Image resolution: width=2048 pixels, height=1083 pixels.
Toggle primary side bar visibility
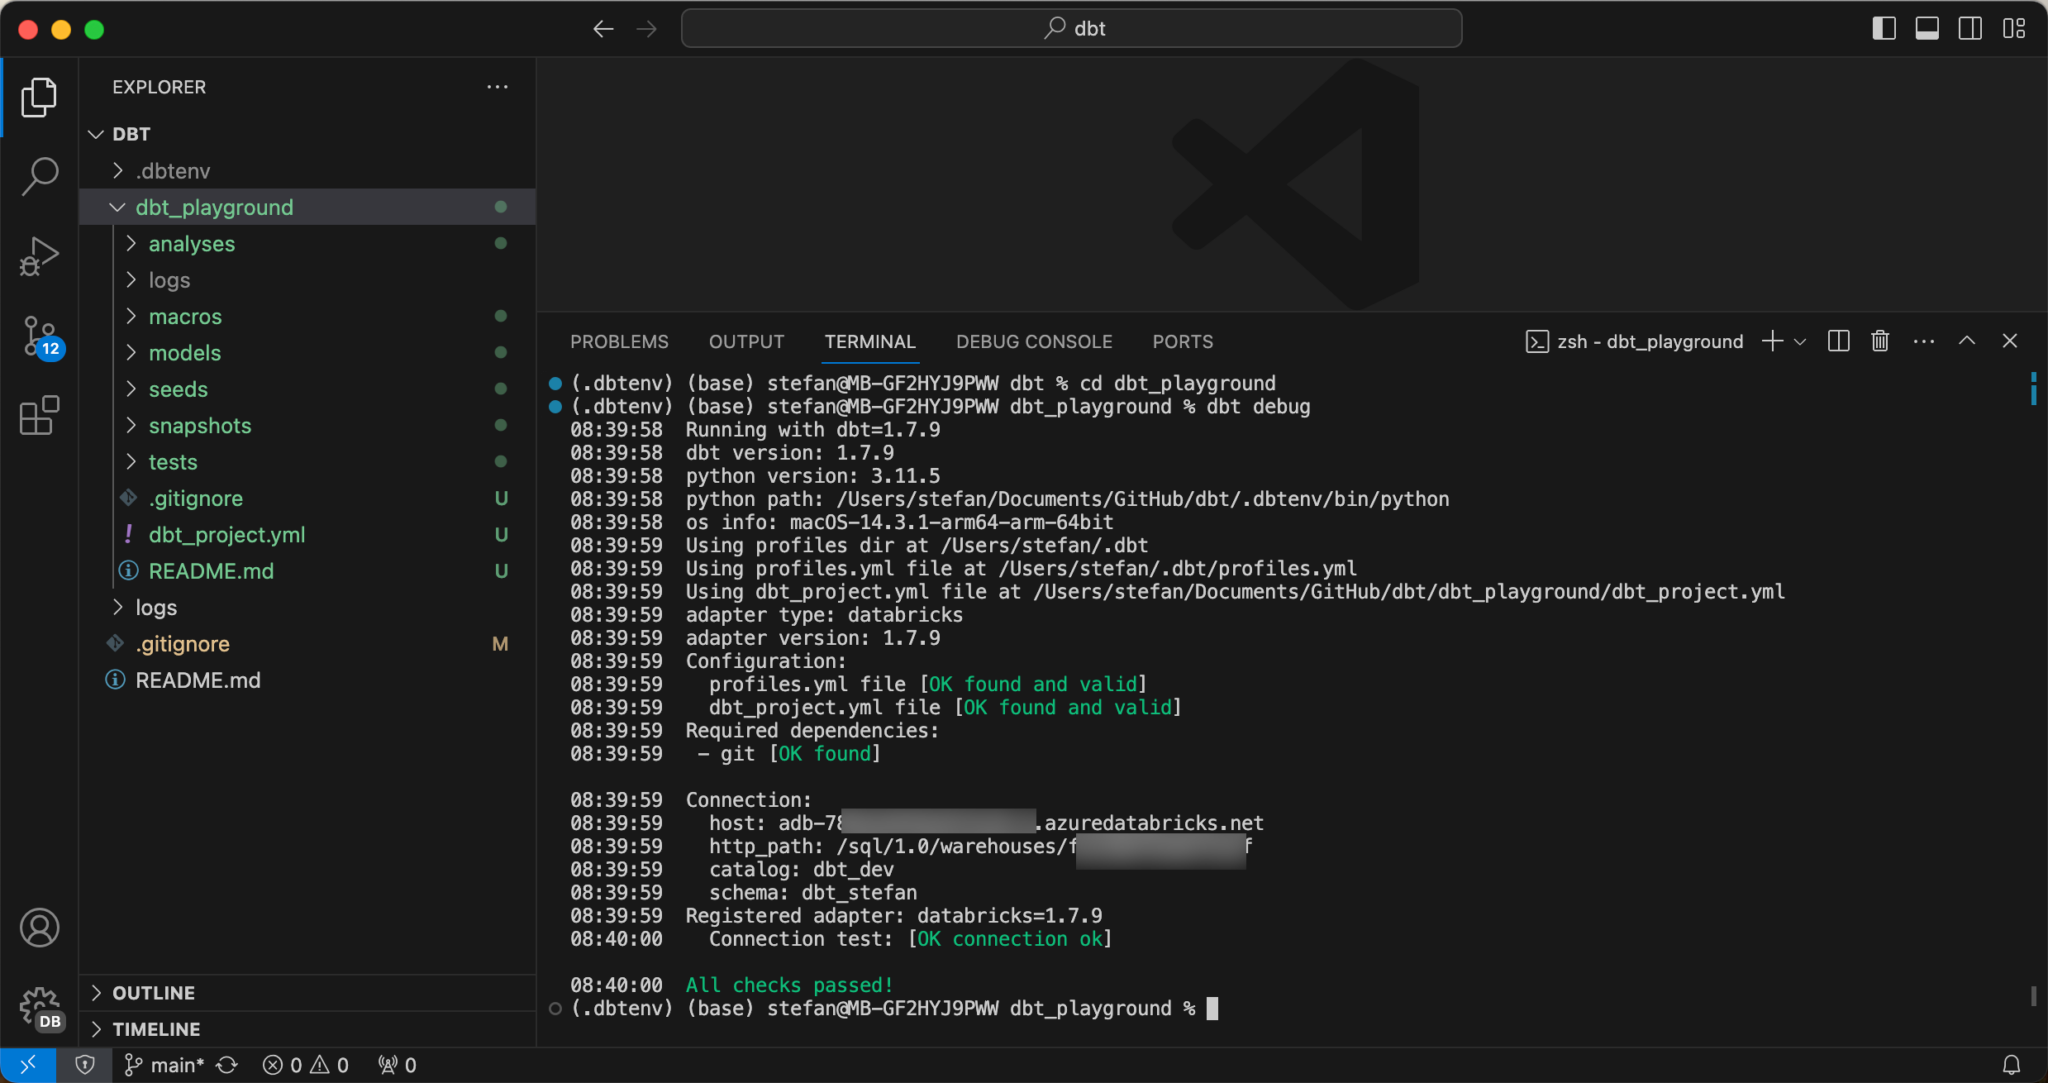click(x=1883, y=28)
